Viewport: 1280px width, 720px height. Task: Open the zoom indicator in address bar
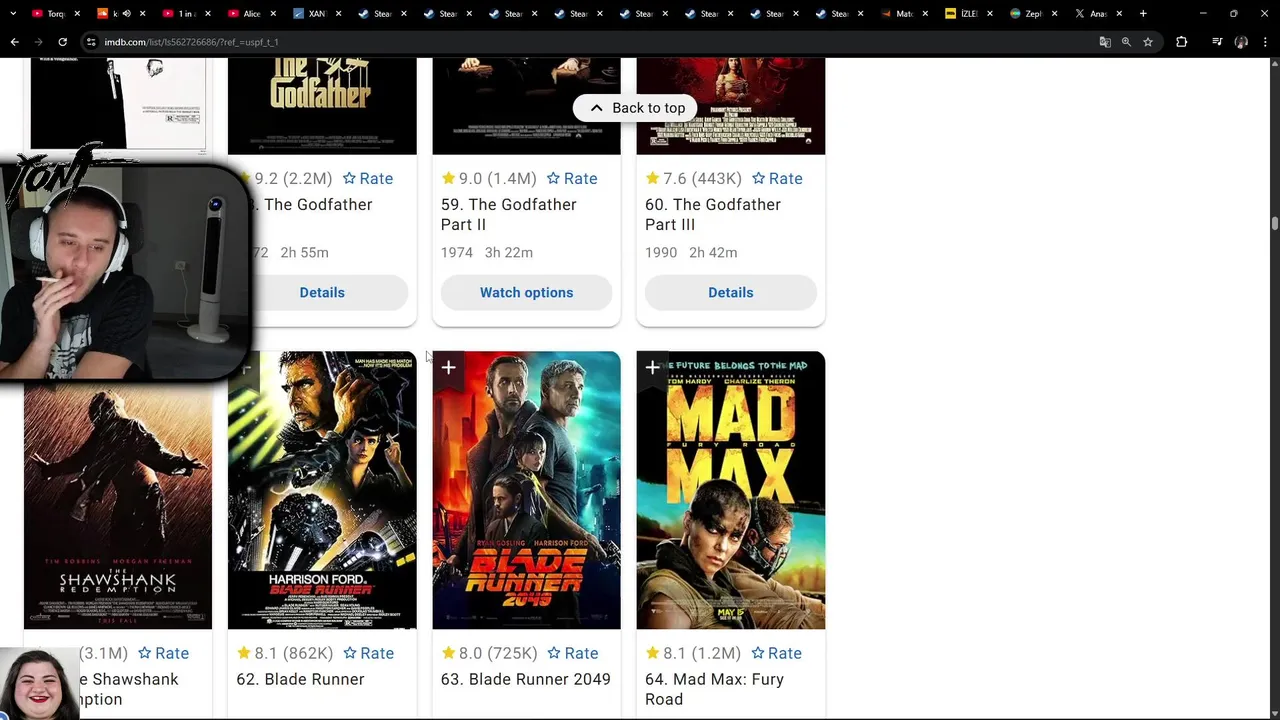(x=1126, y=42)
